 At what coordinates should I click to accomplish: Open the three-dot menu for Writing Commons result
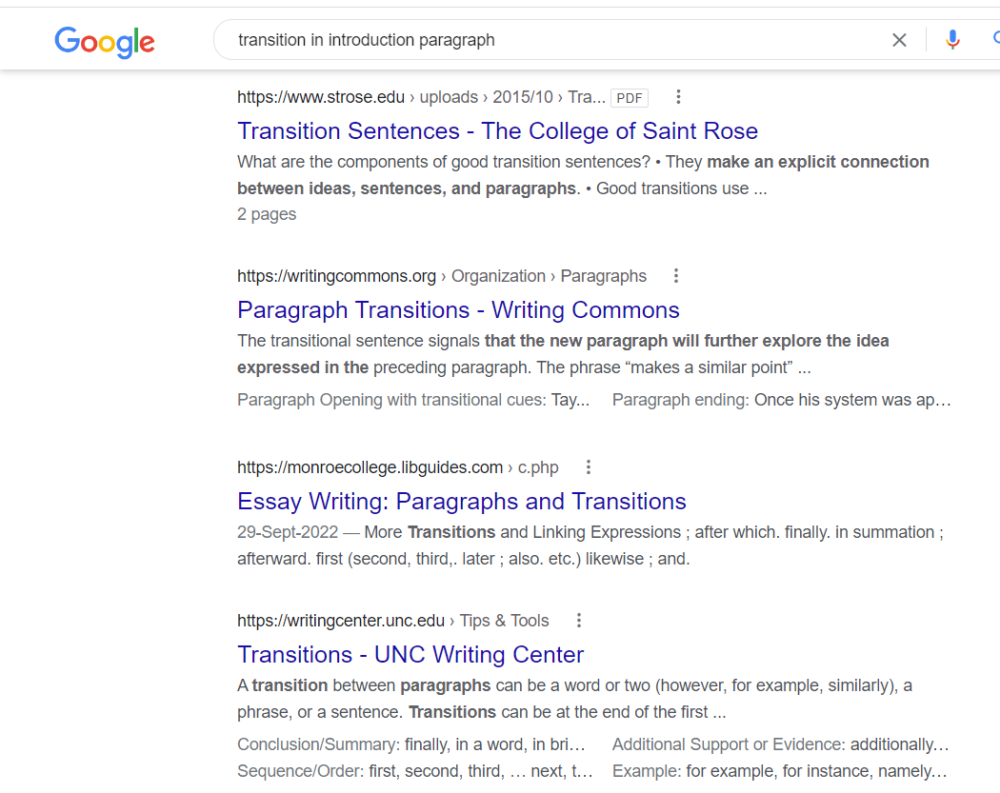676,275
